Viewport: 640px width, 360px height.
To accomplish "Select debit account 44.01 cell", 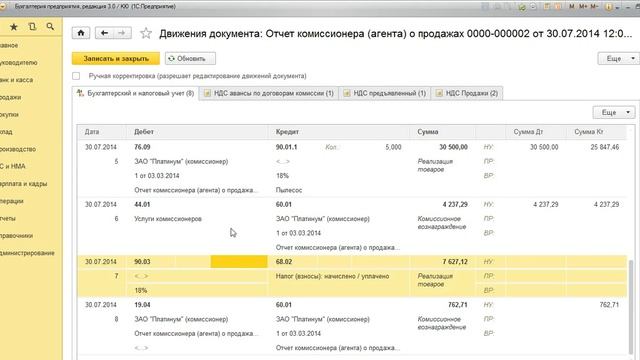I will (x=142, y=204).
